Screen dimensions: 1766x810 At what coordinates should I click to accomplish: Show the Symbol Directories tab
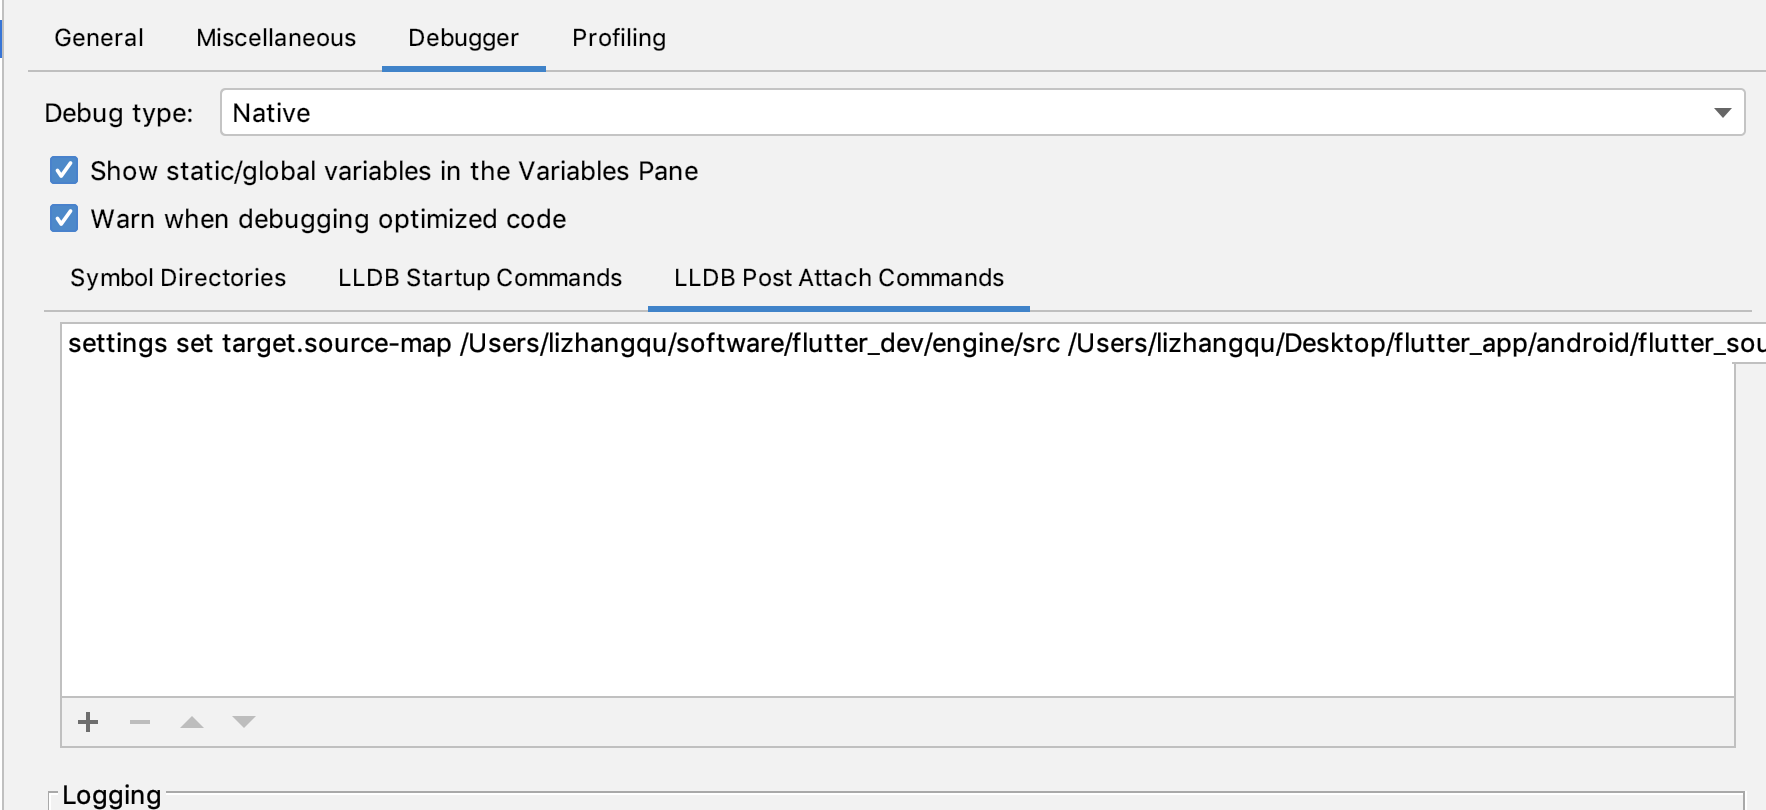(178, 278)
